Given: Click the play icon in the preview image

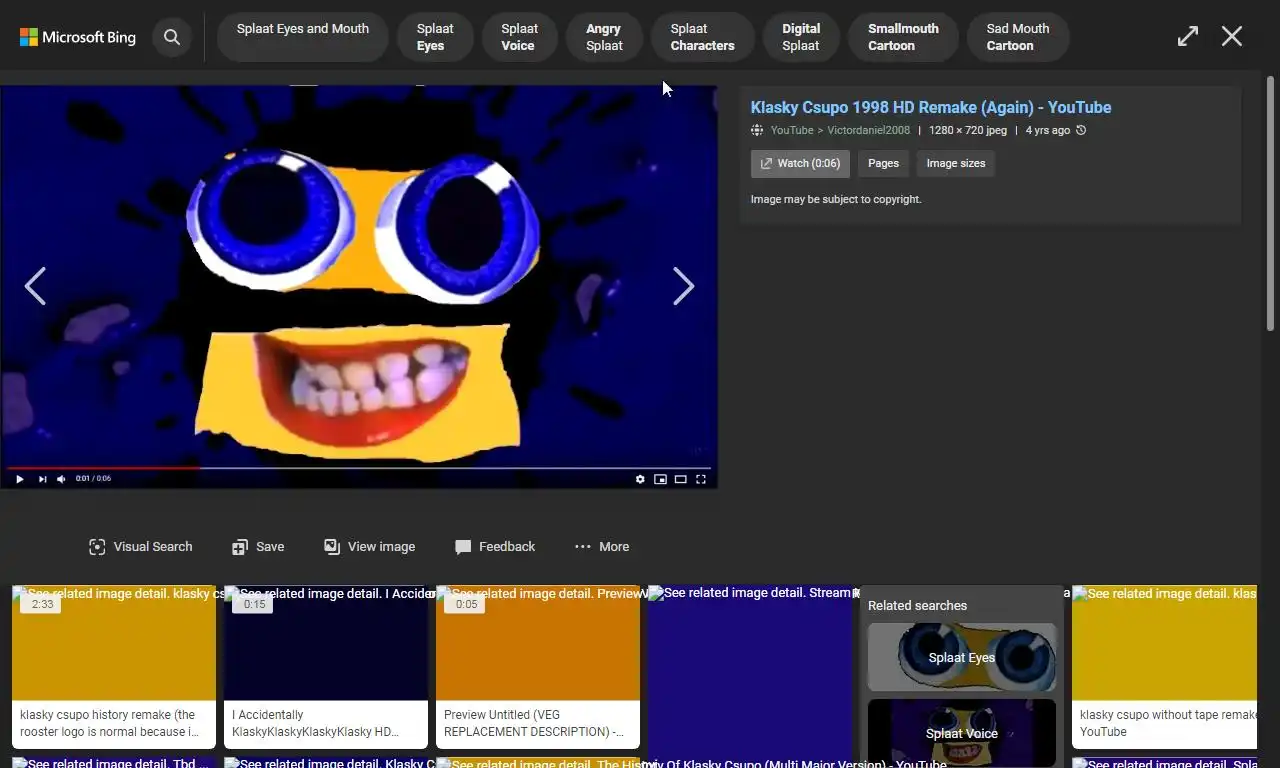Looking at the screenshot, I should [x=19, y=479].
